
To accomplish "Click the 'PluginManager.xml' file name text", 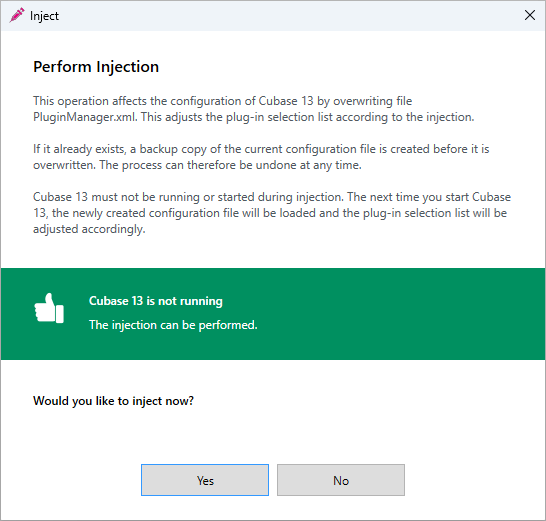I will tap(85, 117).
